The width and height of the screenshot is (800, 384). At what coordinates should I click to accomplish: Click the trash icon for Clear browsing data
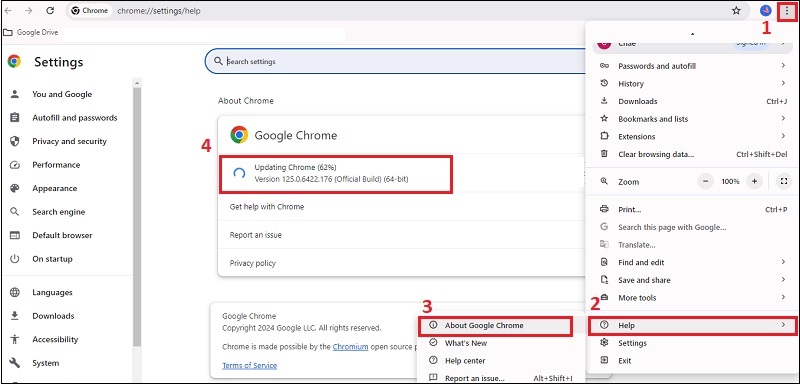tap(605, 153)
